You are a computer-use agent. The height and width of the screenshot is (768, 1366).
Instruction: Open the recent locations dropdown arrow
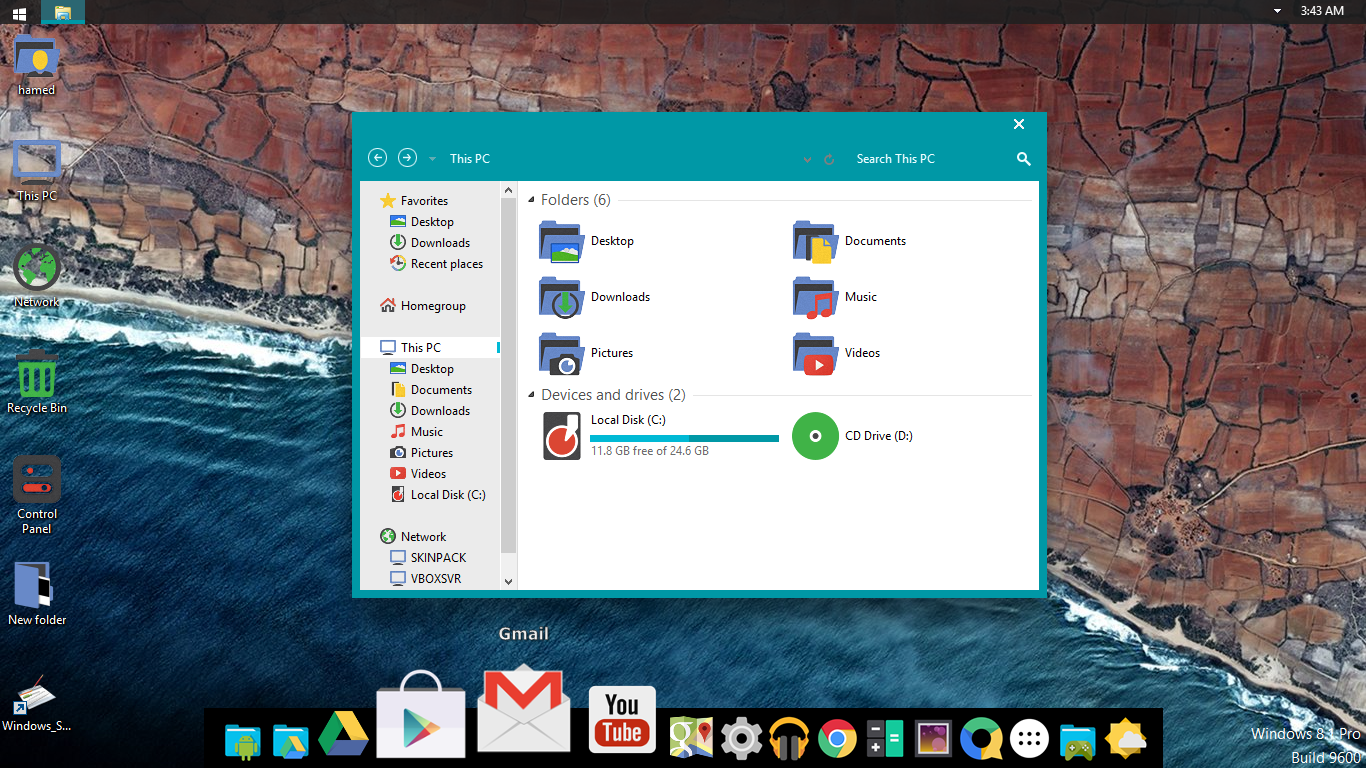tap(432, 159)
